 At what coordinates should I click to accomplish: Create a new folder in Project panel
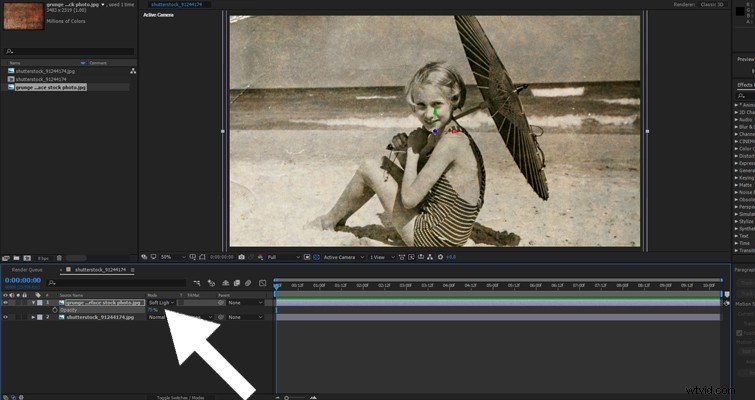(x=16, y=258)
